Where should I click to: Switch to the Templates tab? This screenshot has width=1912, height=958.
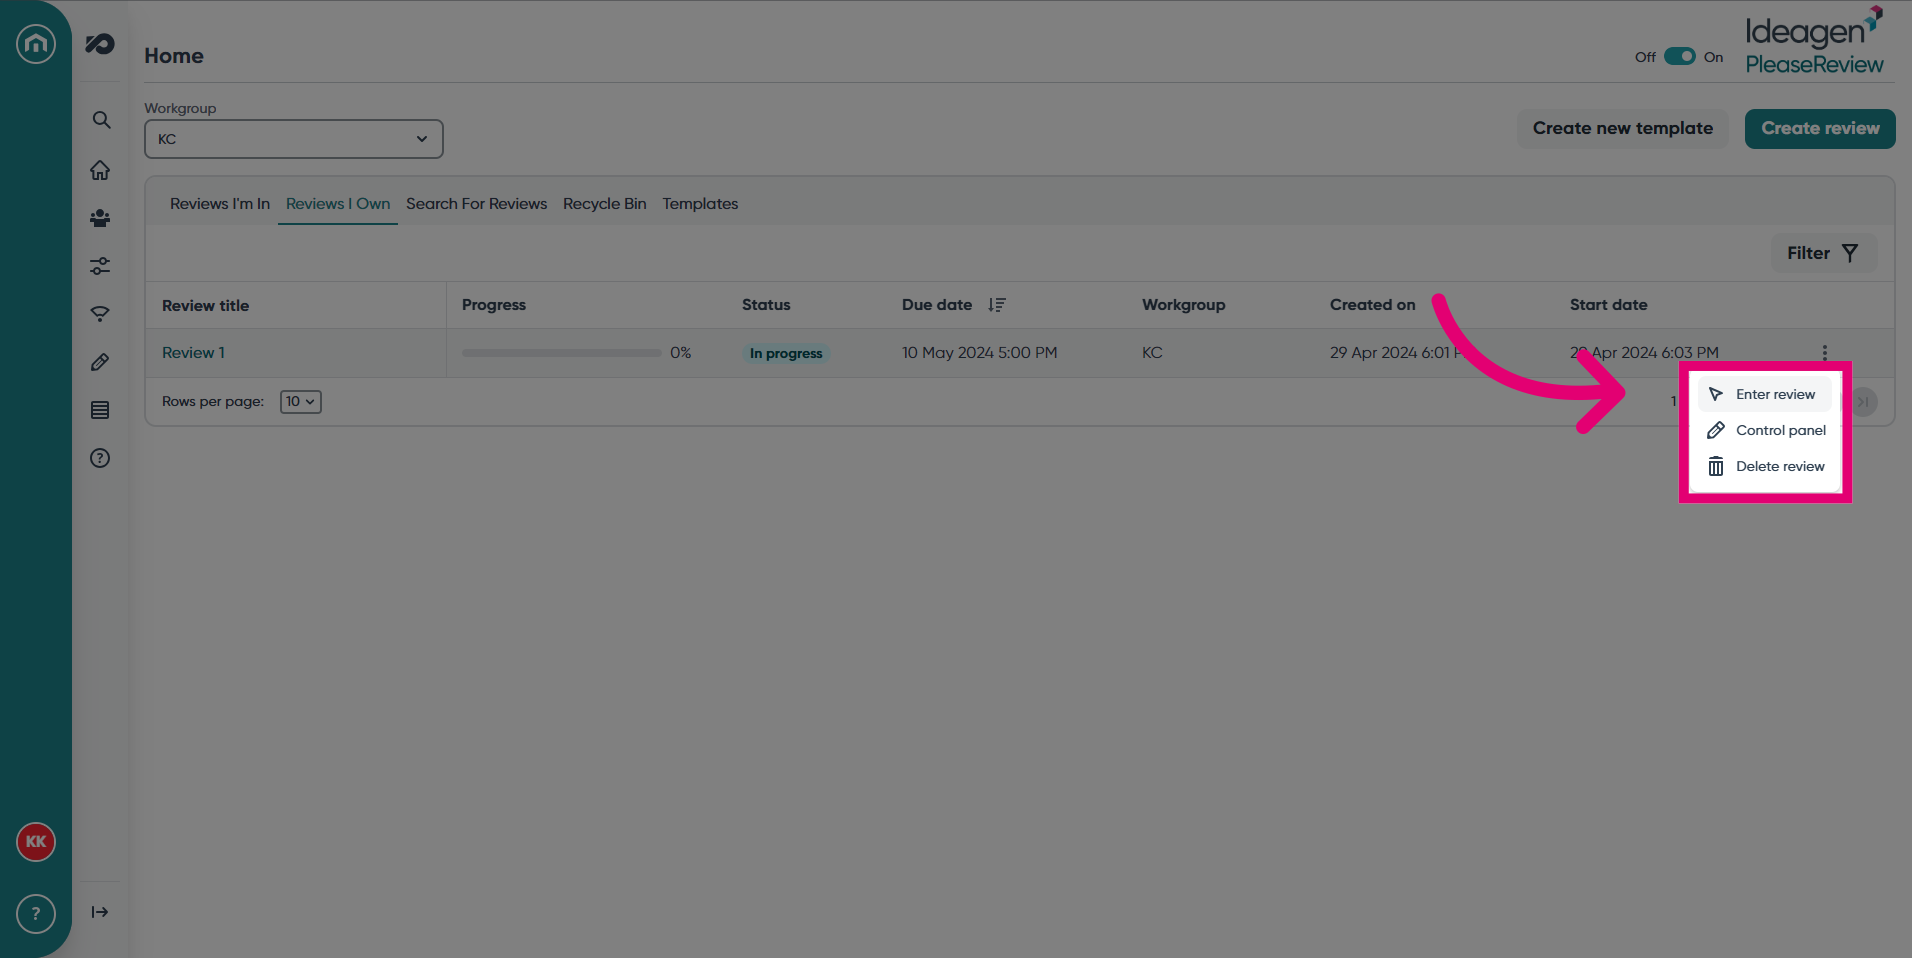coord(700,204)
